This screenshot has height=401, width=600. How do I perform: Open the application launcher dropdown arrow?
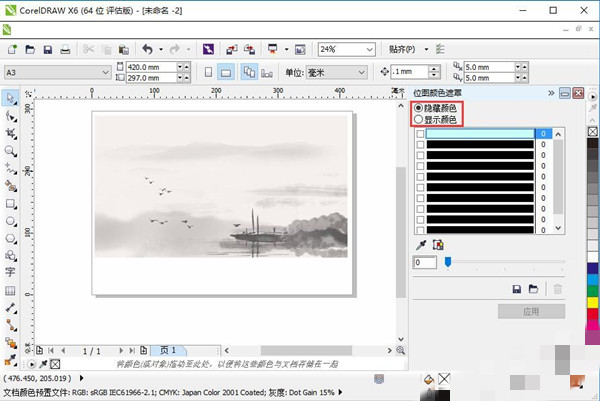click(x=286, y=49)
